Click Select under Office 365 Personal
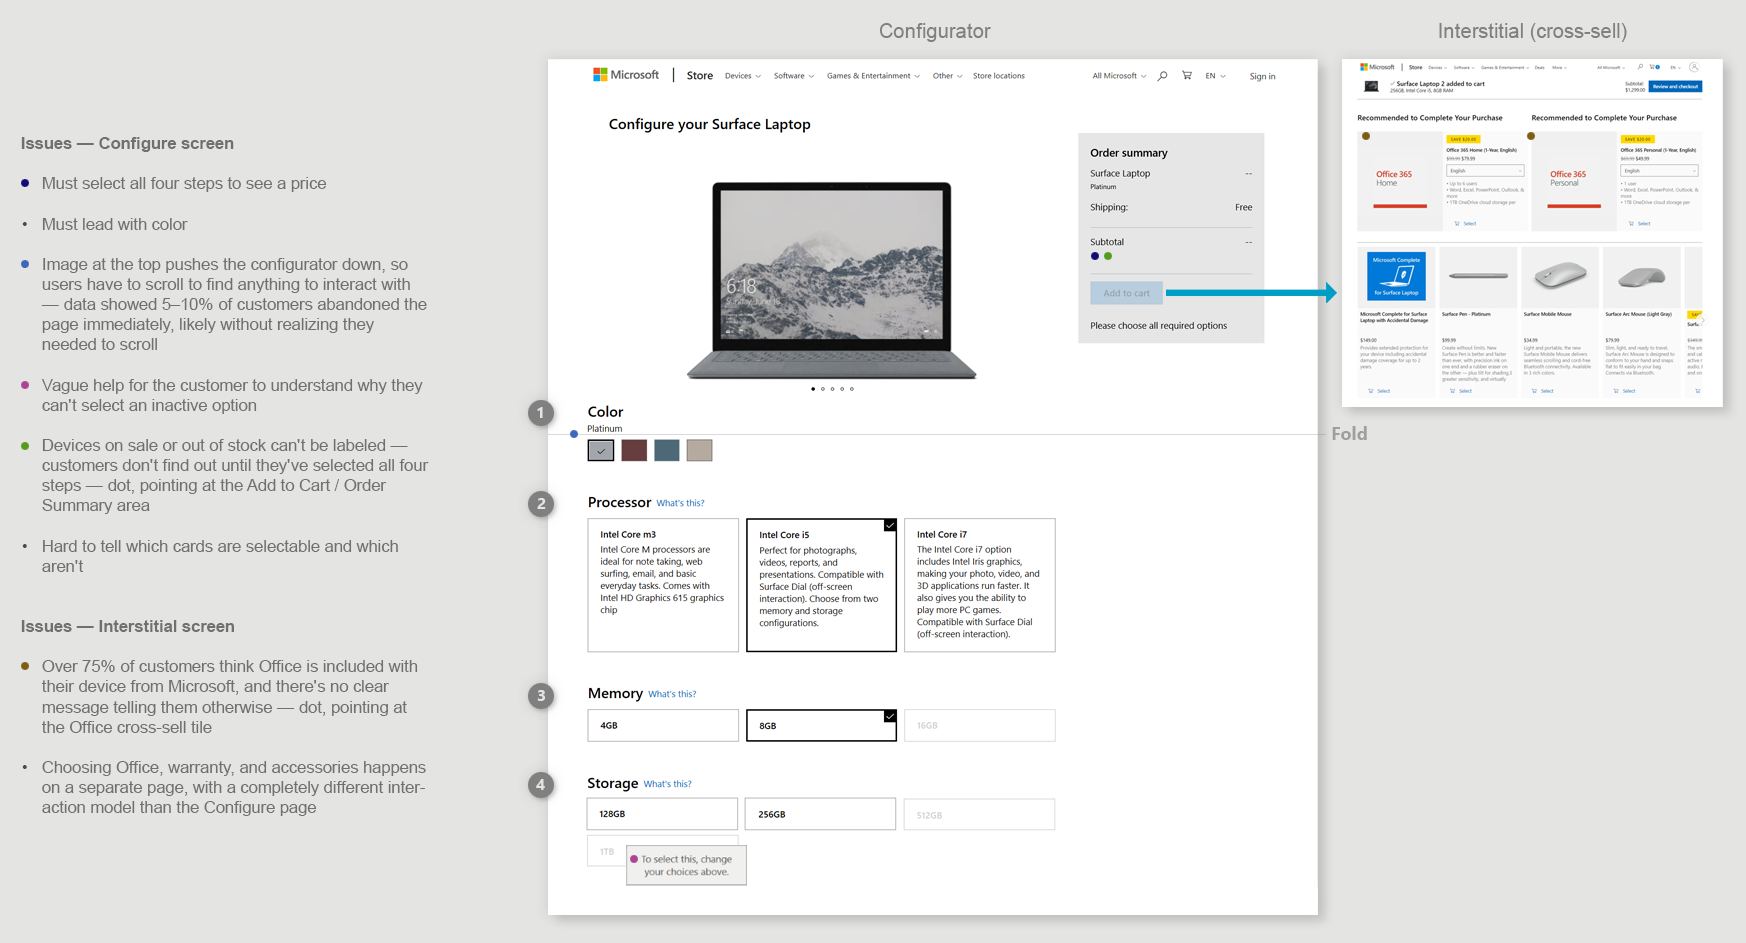 [x=1639, y=224]
